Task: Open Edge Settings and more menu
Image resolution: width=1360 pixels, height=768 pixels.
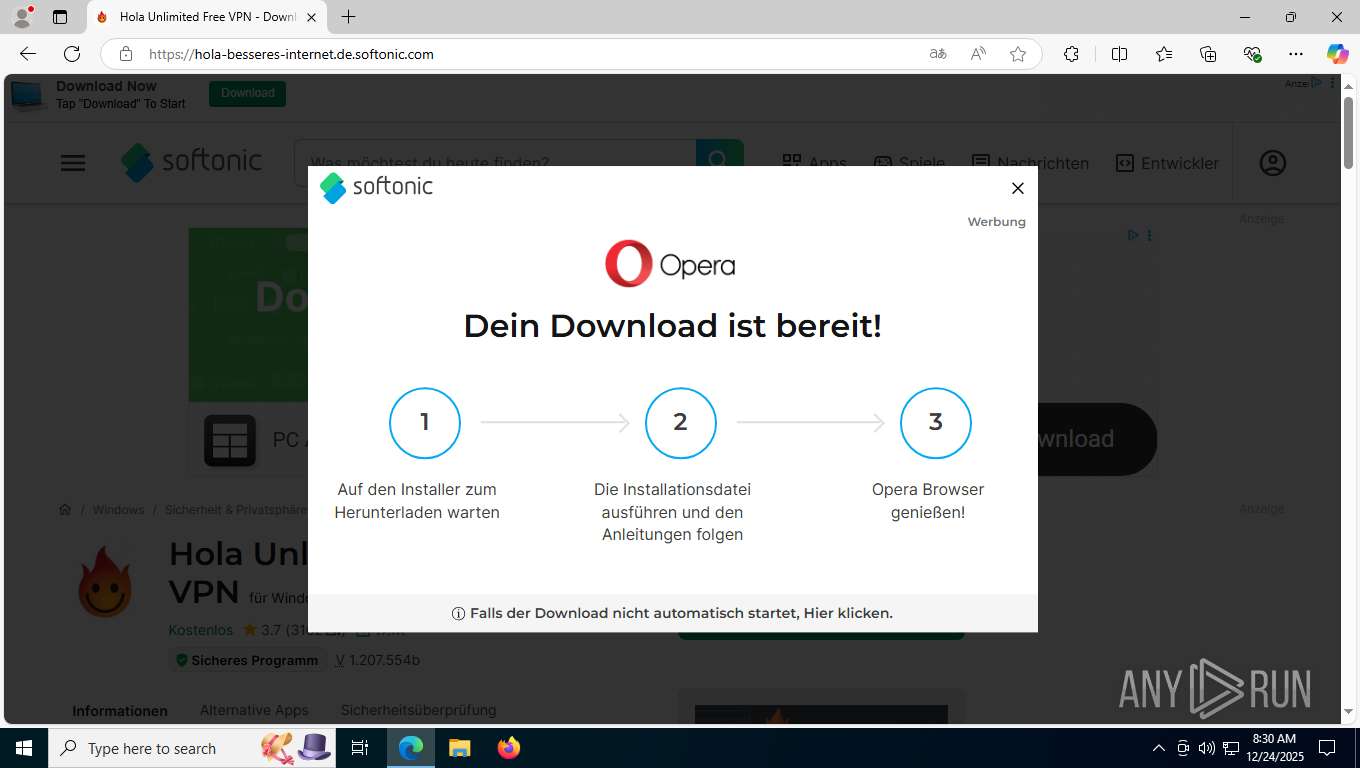Action: coord(1296,54)
